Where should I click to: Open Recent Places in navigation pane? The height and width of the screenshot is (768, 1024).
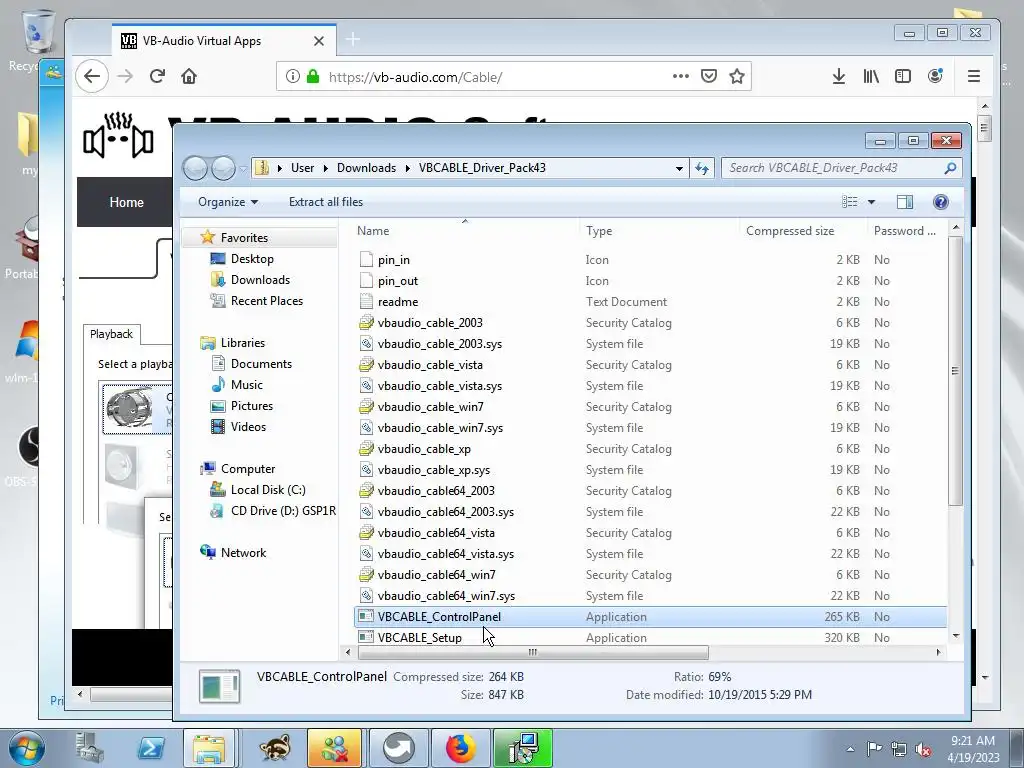point(266,300)
